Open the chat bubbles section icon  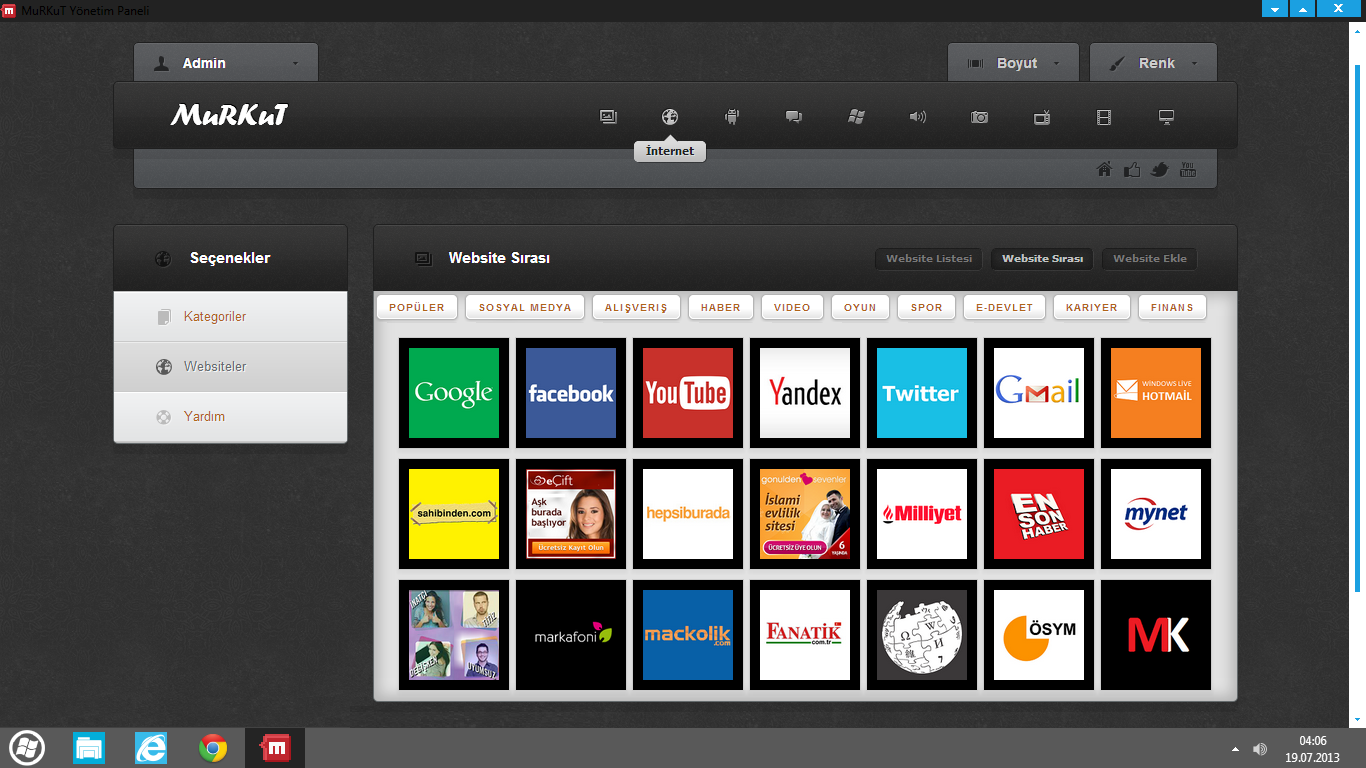[794, 117]
